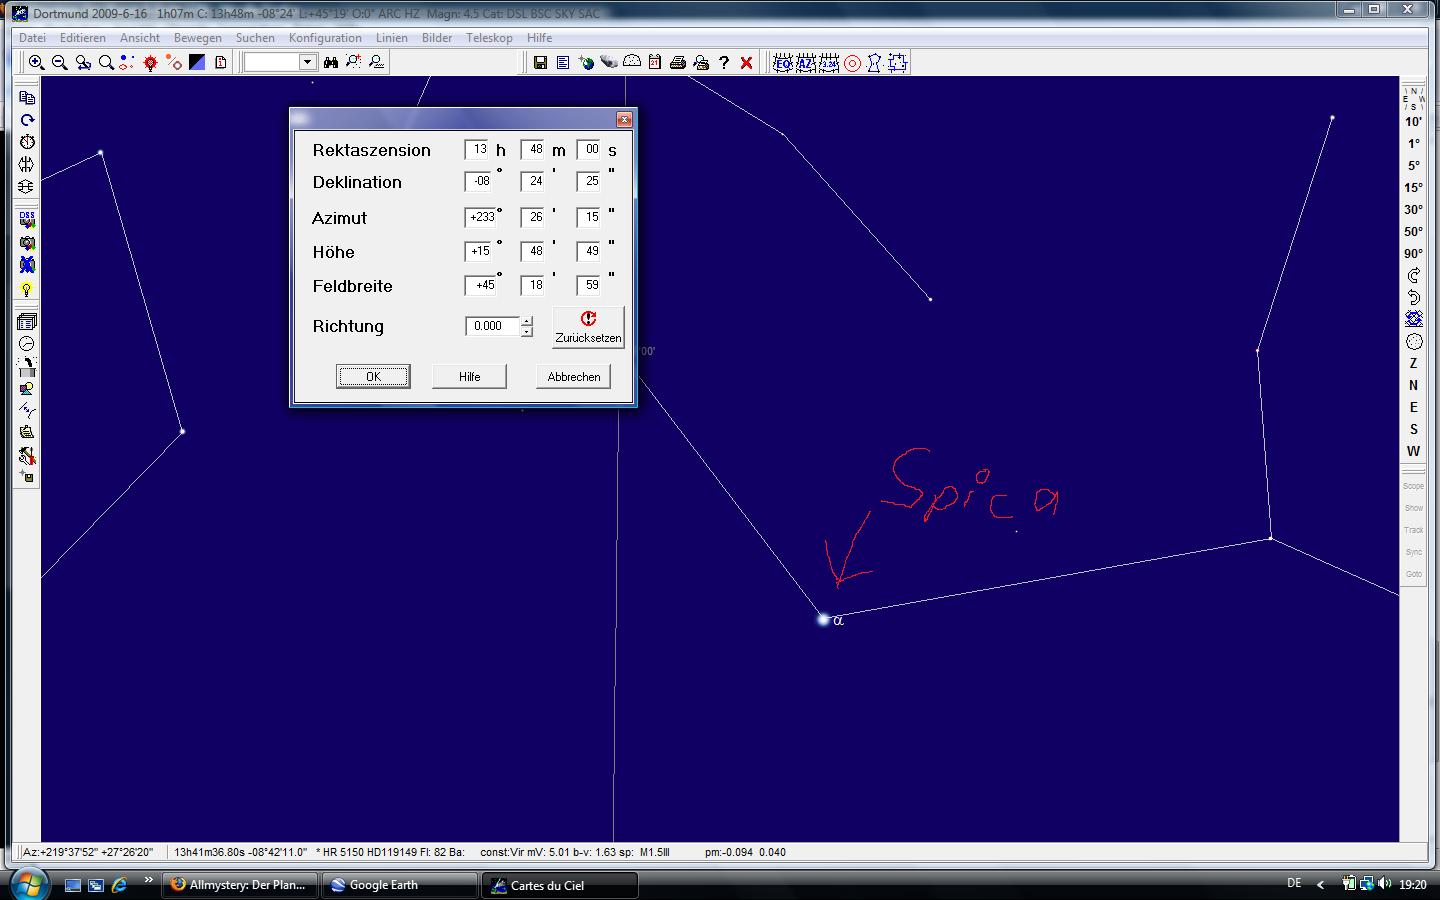1440x900 pixels.
Task: Open the Konfiguration menu
Action: click(325, 38)
